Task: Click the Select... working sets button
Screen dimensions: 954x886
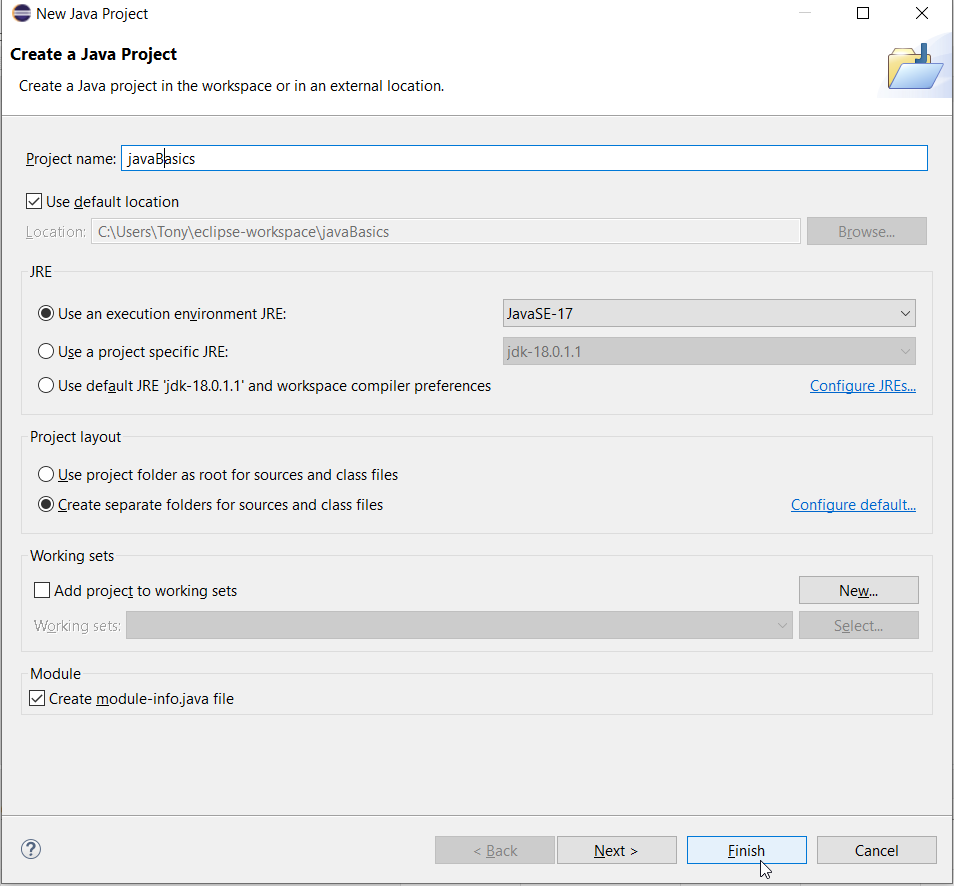Action: 858,626
